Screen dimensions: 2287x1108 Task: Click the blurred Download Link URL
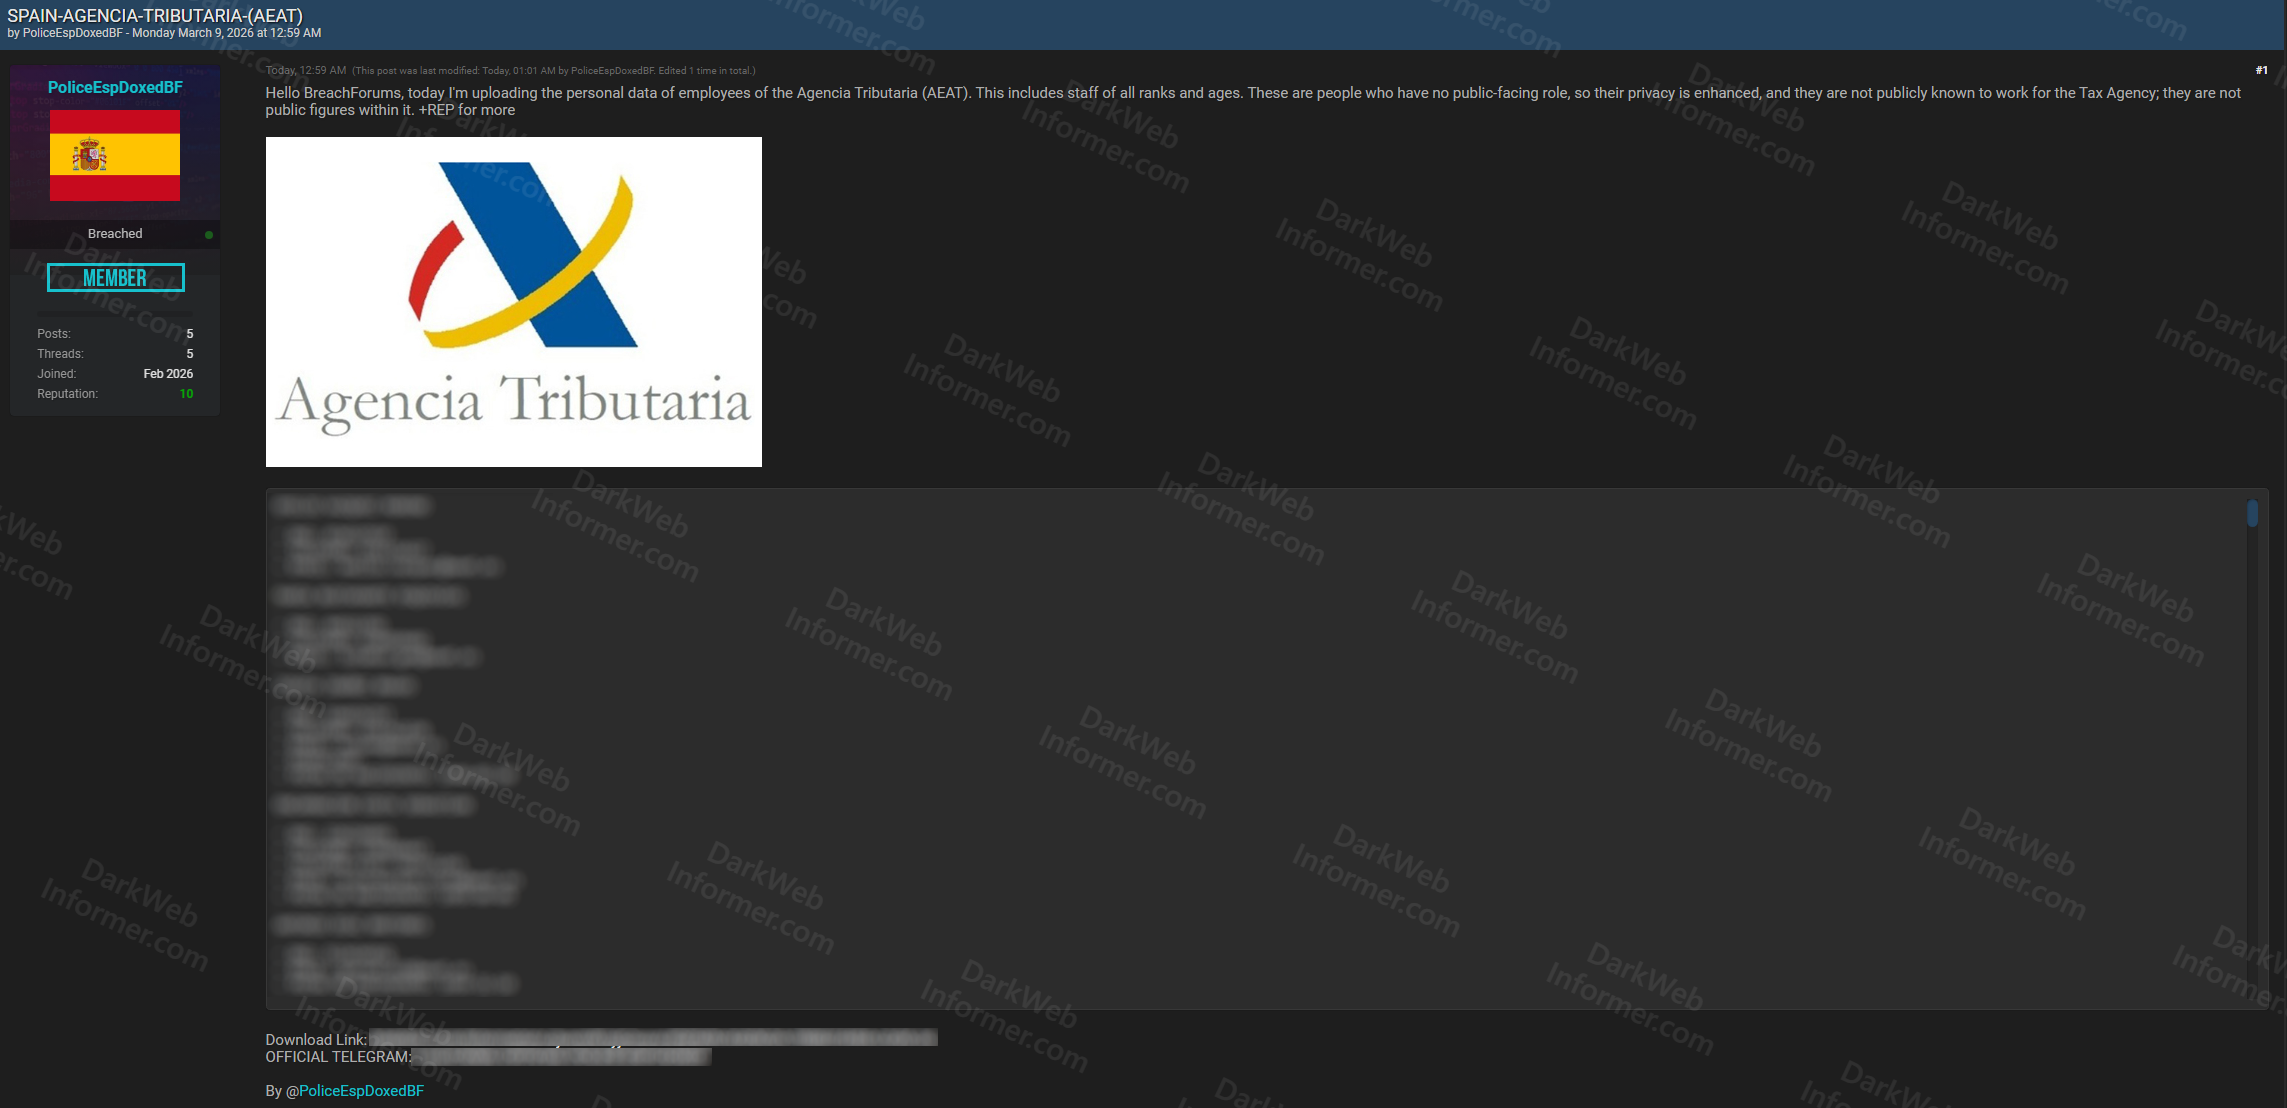[x=652, y=1039]
